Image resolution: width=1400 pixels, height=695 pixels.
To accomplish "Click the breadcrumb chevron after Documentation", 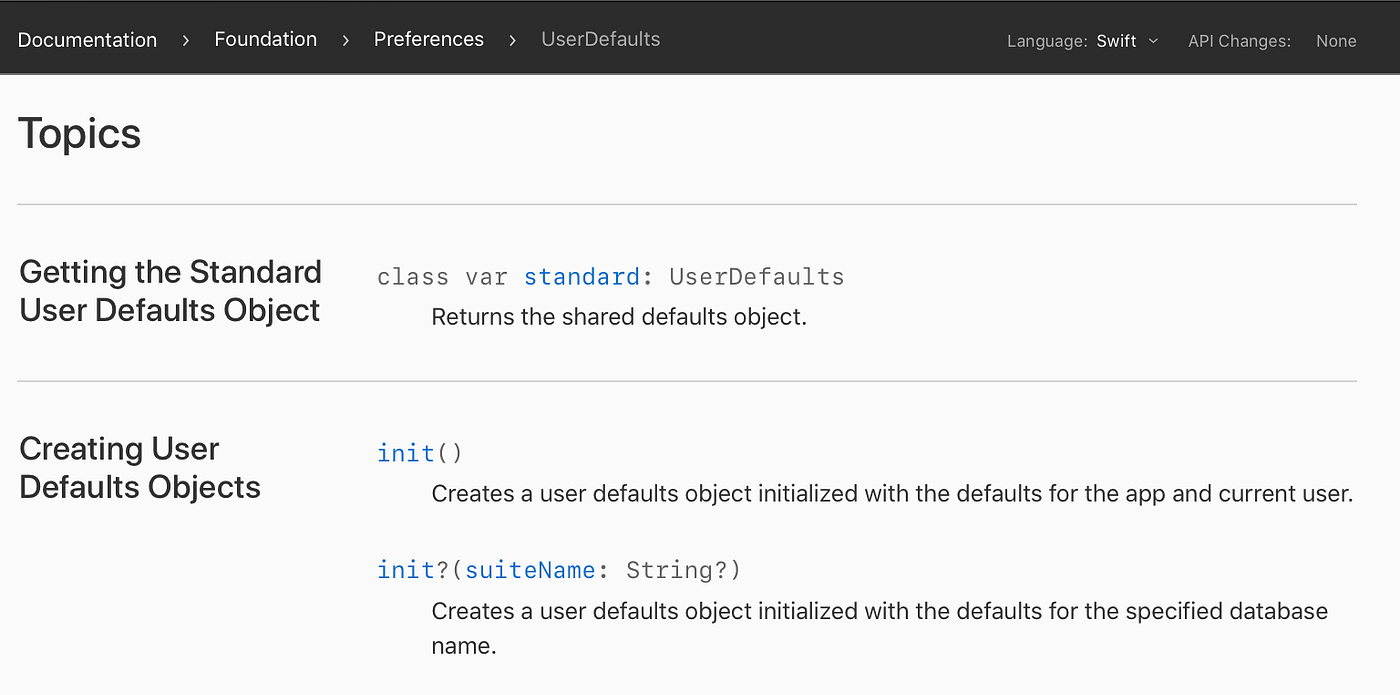I will click(x=185, y=41).
